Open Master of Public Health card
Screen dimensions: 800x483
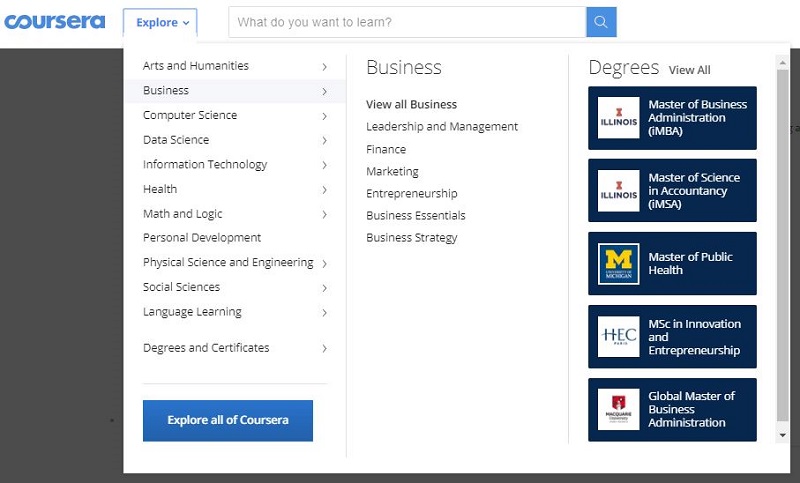tap(672, 264)
